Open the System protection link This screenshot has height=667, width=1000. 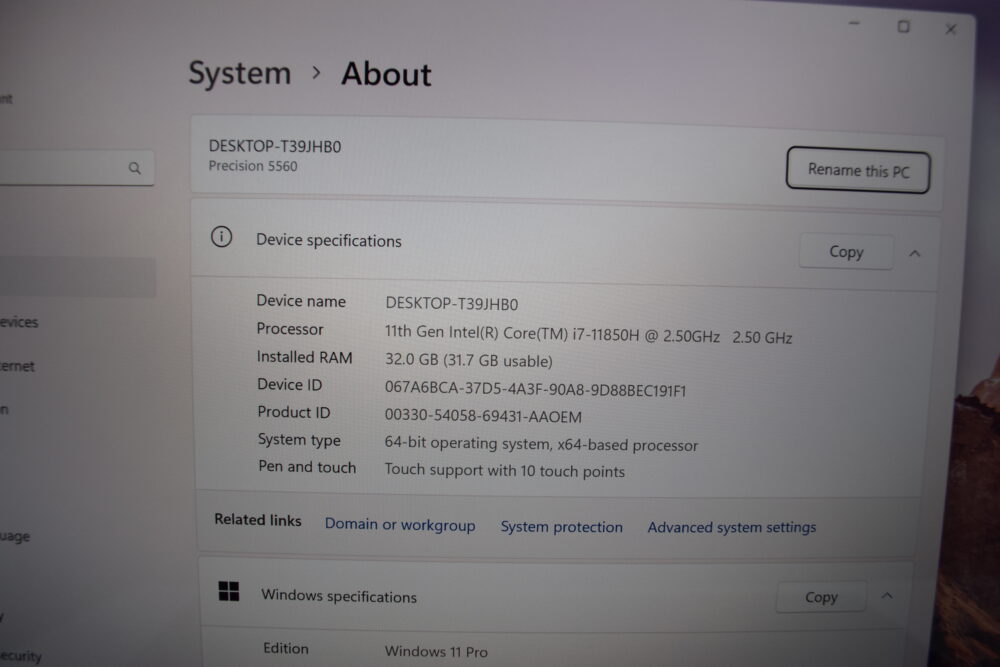click(x=561, y=527)
